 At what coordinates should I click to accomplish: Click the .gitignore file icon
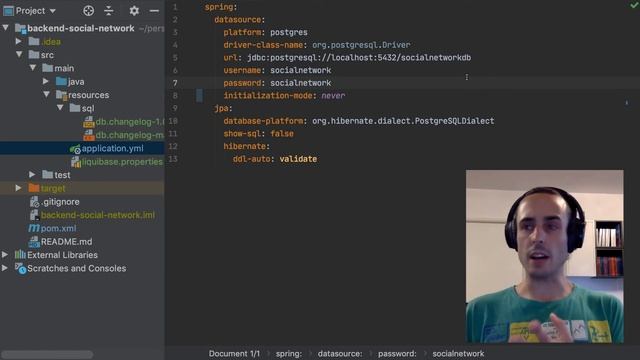(34, 202)
